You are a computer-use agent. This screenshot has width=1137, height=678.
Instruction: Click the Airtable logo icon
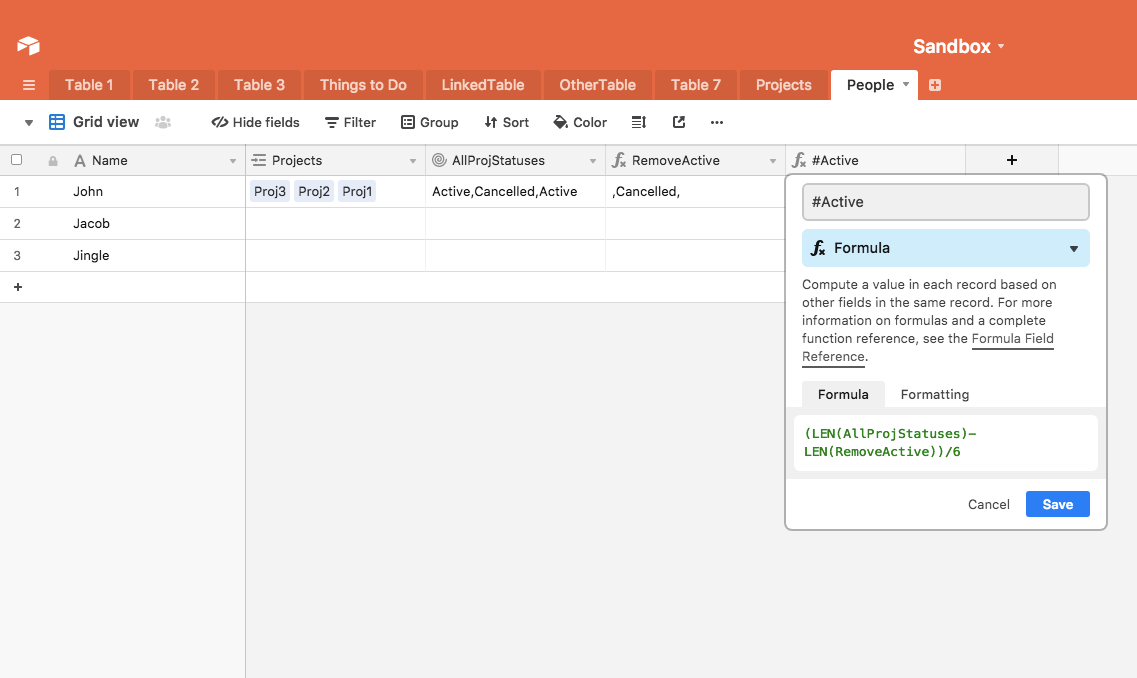28,46
